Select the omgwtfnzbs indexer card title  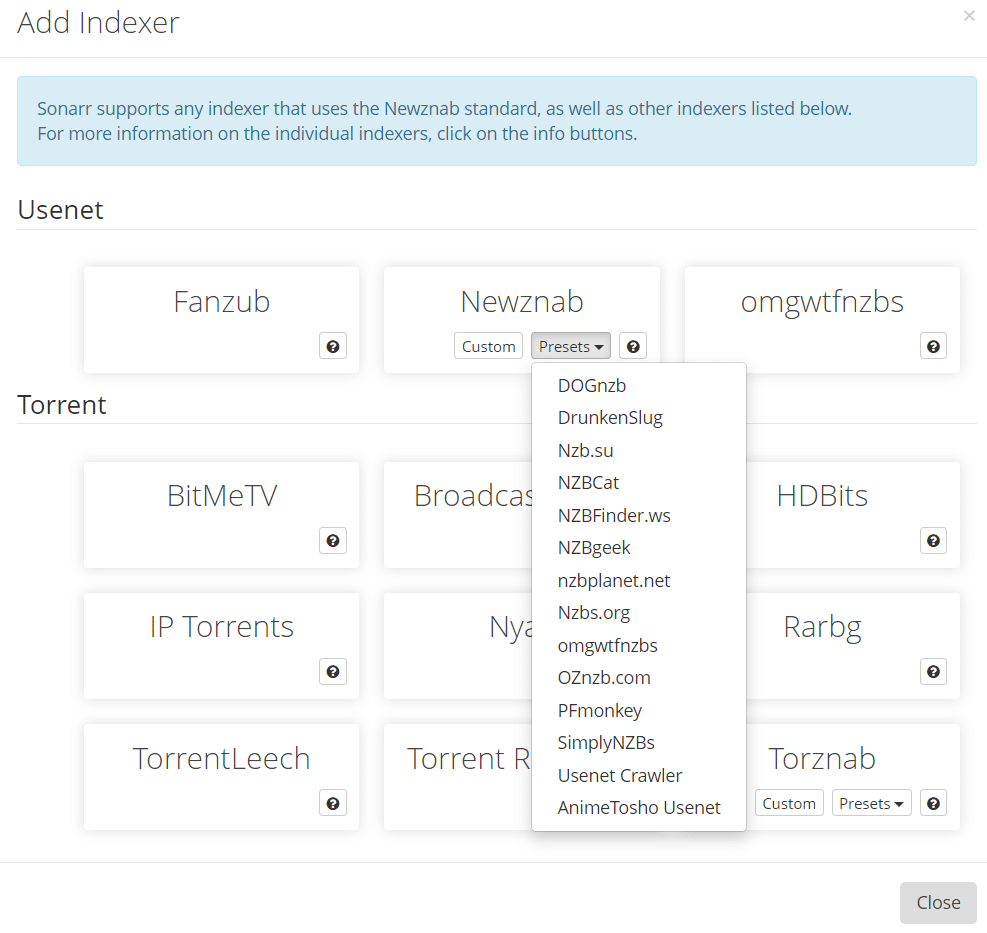tap(822, 302)
